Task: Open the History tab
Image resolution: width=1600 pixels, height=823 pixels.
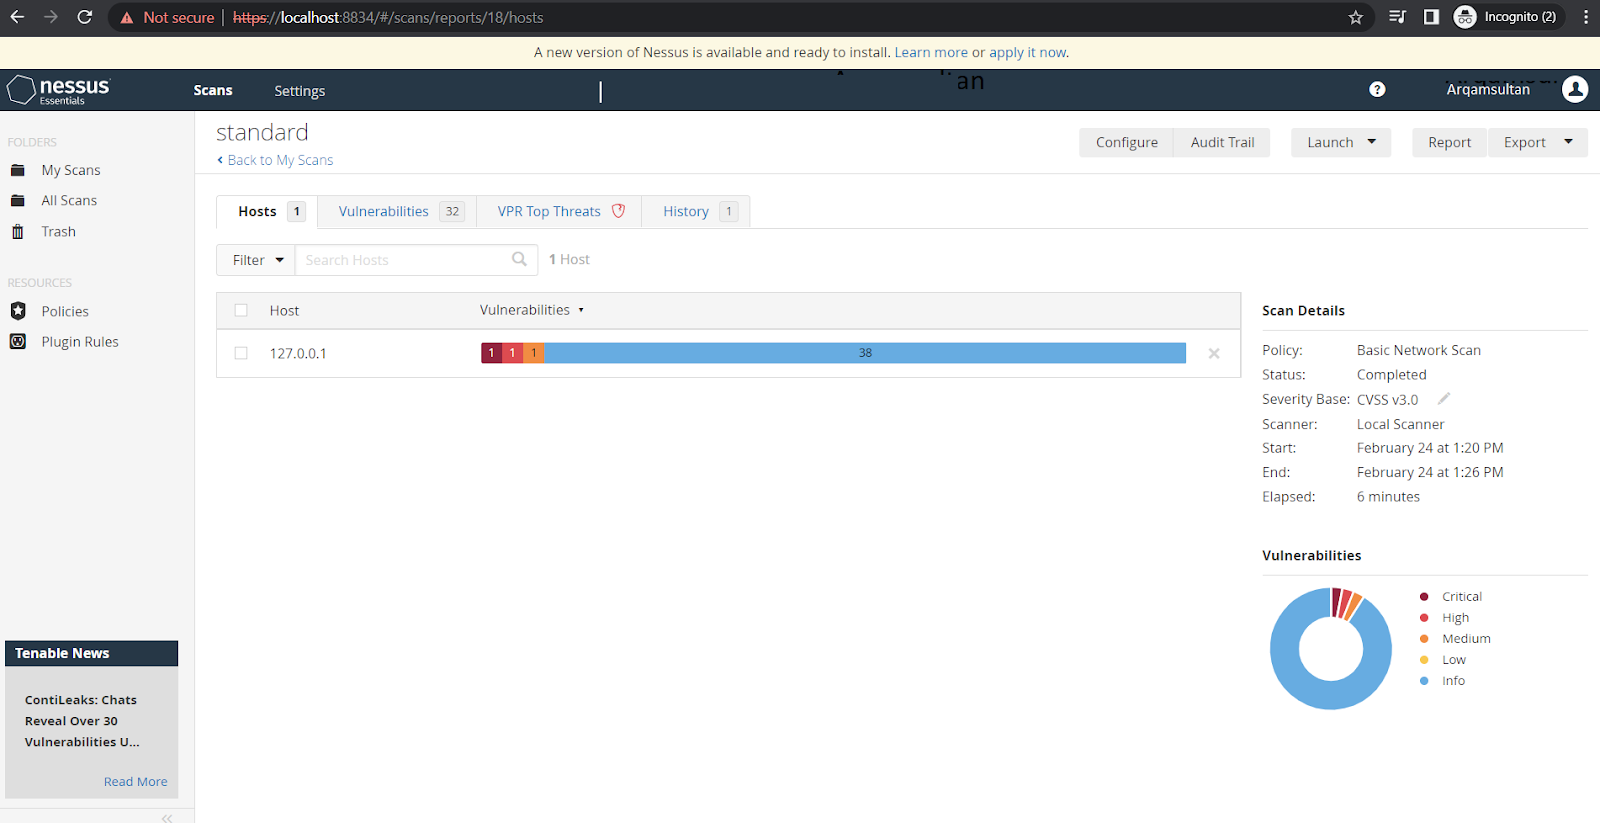Action: [x=696, y=211]
